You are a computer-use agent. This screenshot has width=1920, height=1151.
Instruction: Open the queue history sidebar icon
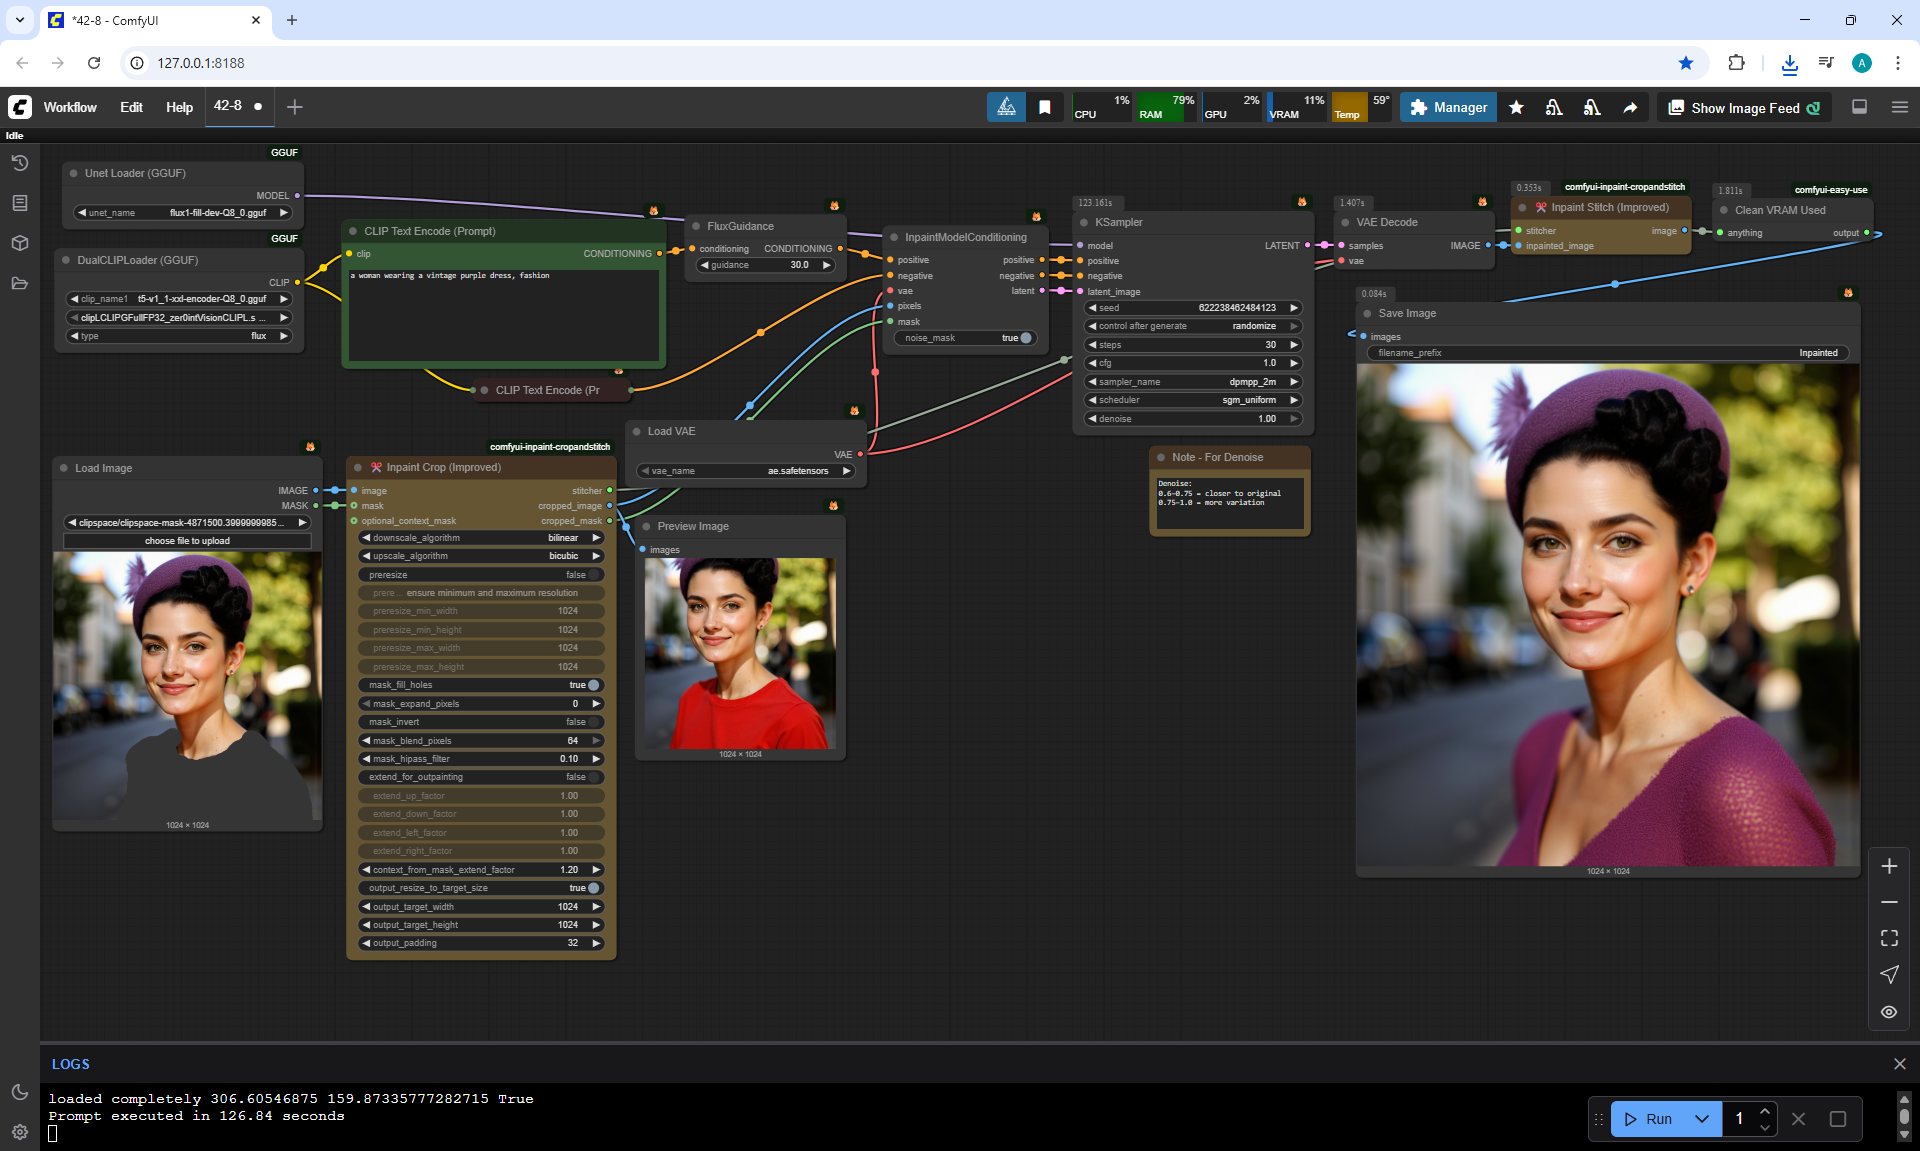point(19,163)
